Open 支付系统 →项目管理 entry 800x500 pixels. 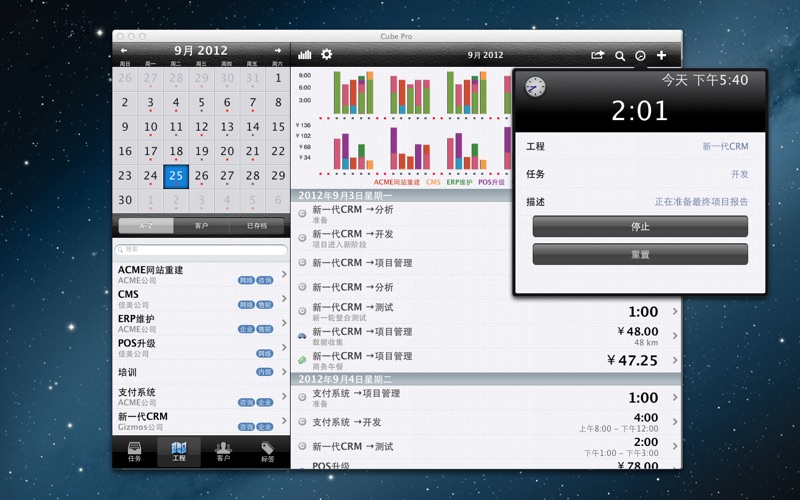tap(486, 398)
